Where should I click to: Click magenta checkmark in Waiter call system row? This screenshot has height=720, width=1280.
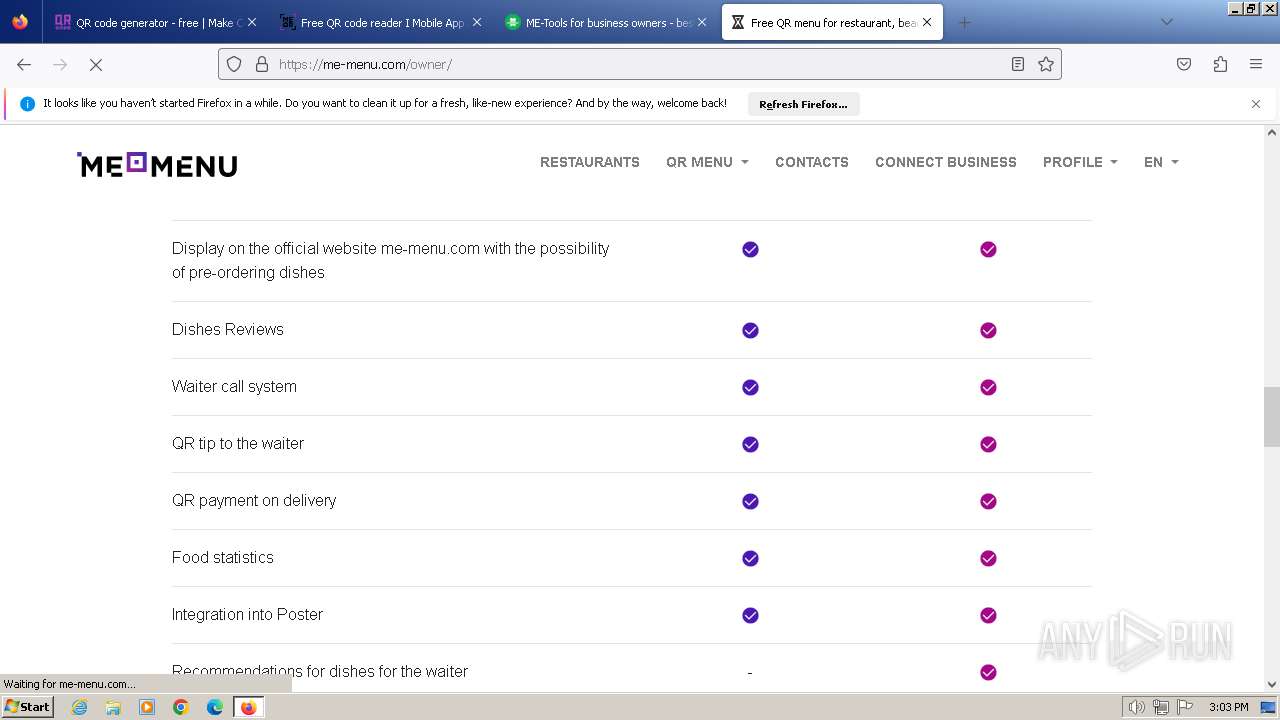tap(988, 387)
